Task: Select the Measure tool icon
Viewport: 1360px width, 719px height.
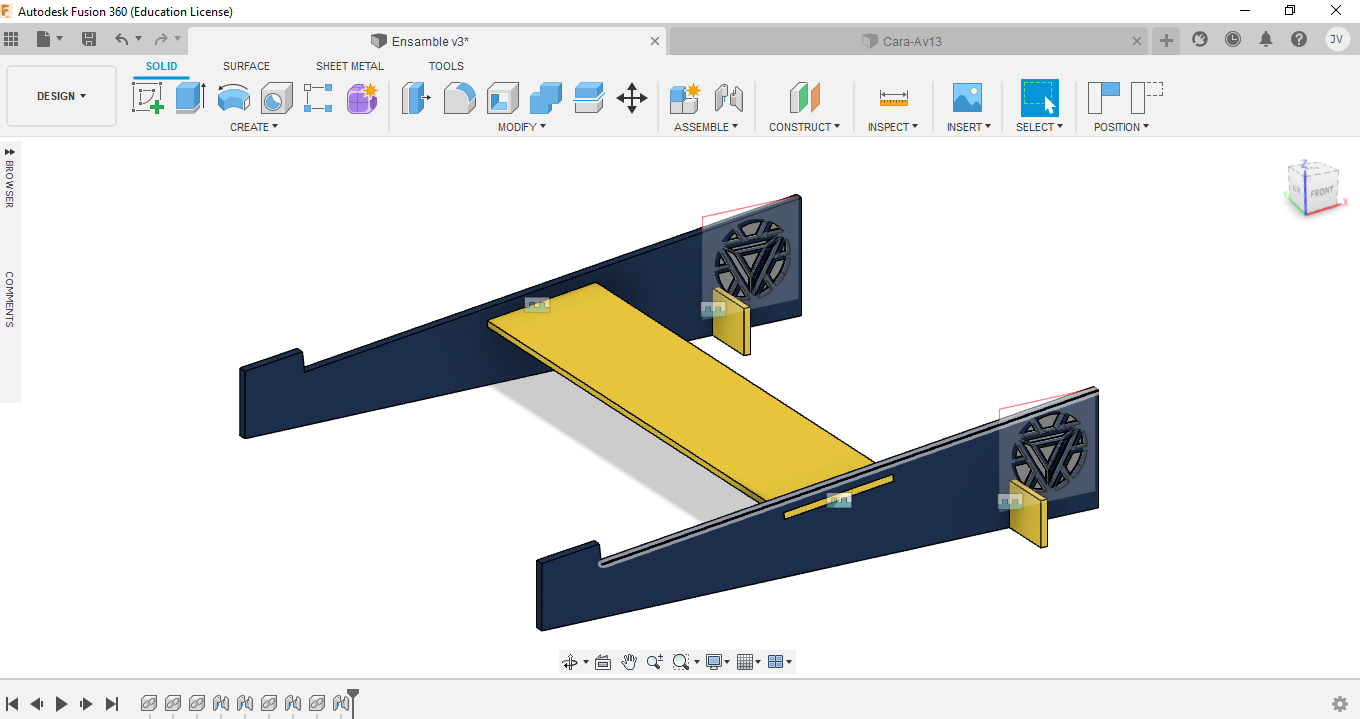Action: coord(893,98)
